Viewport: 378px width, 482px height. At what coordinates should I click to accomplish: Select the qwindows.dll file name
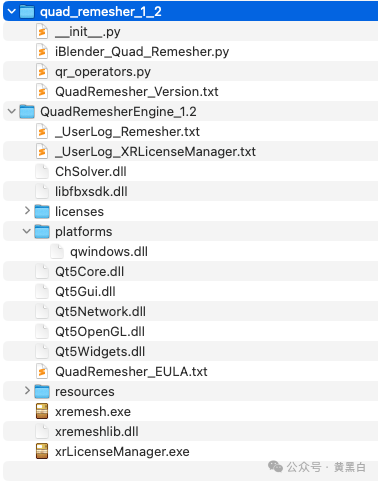pyautogui.click(x=109, y=252)
